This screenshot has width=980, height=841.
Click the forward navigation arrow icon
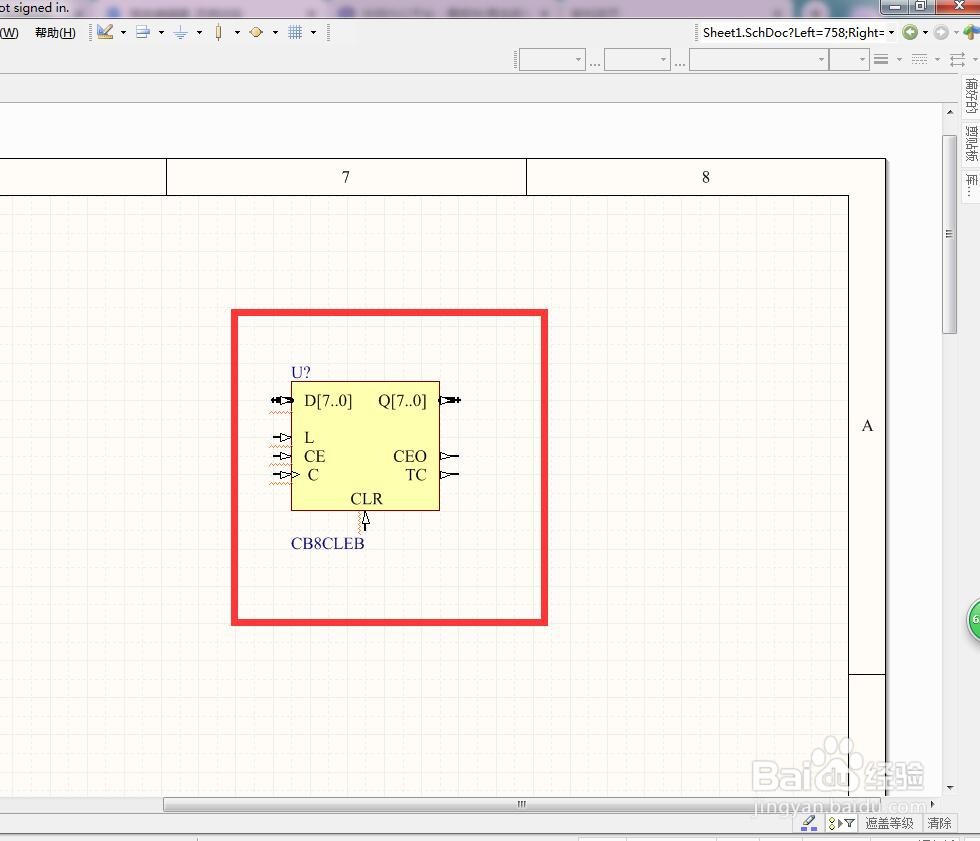941,32
